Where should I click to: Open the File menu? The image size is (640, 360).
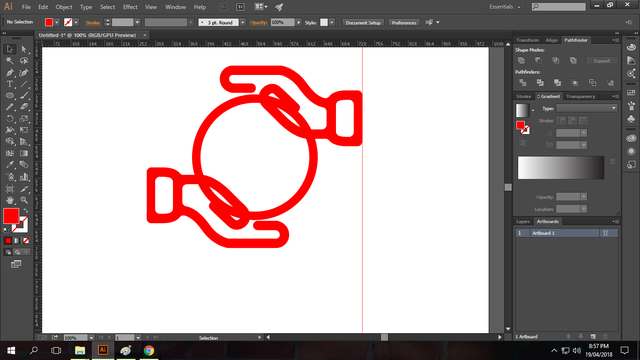click(x=26, y=7)
